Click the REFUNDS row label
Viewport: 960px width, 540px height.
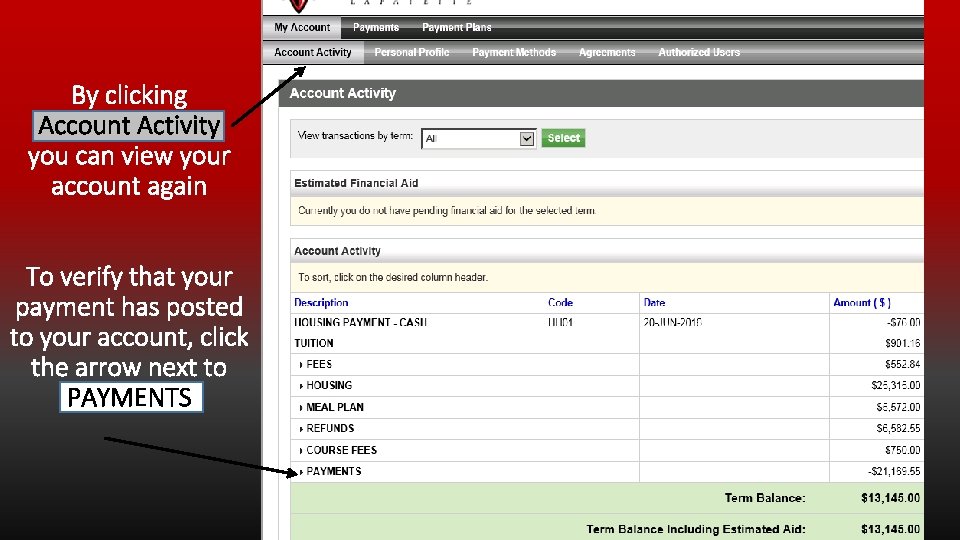[x=330, y=429]
